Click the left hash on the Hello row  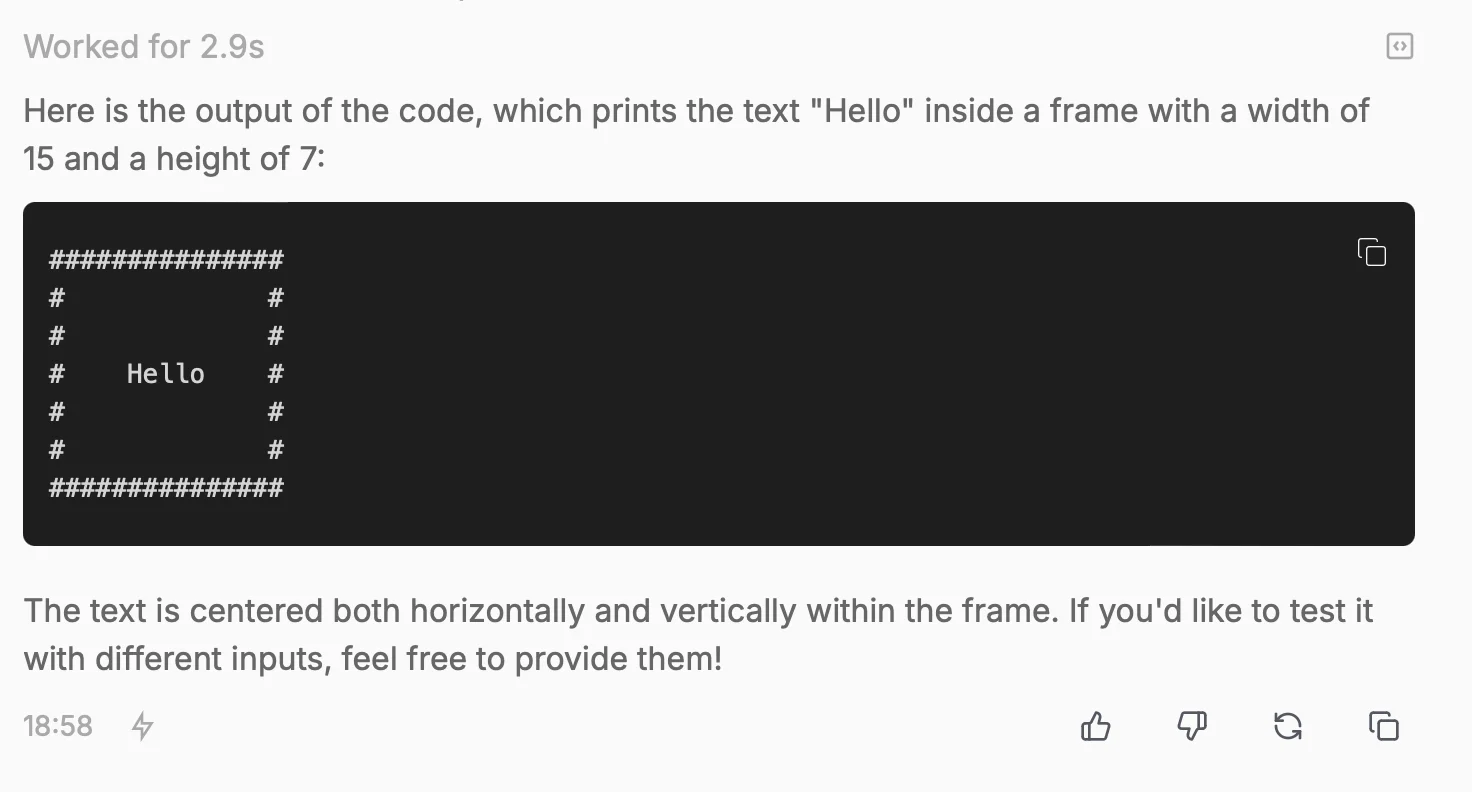57,374
